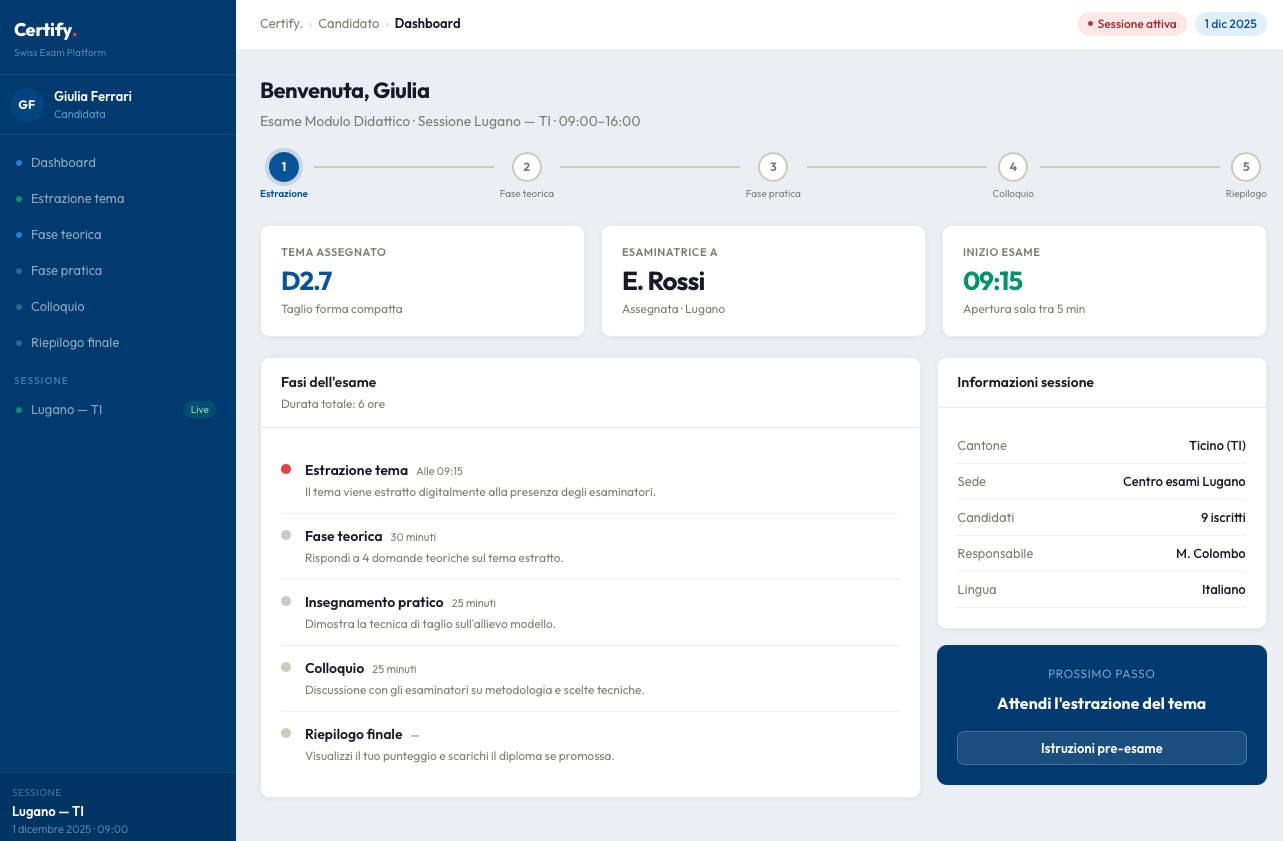
Task: Click the Certify logo in sidebar
Action: pos(45,30)
